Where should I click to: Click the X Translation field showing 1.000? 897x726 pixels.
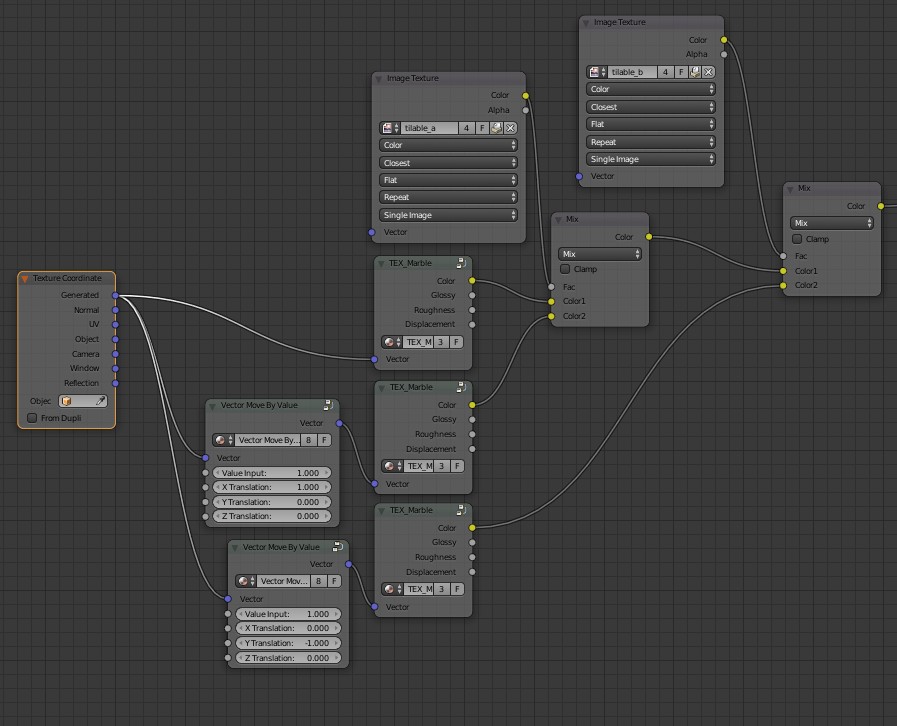[272, 486]
